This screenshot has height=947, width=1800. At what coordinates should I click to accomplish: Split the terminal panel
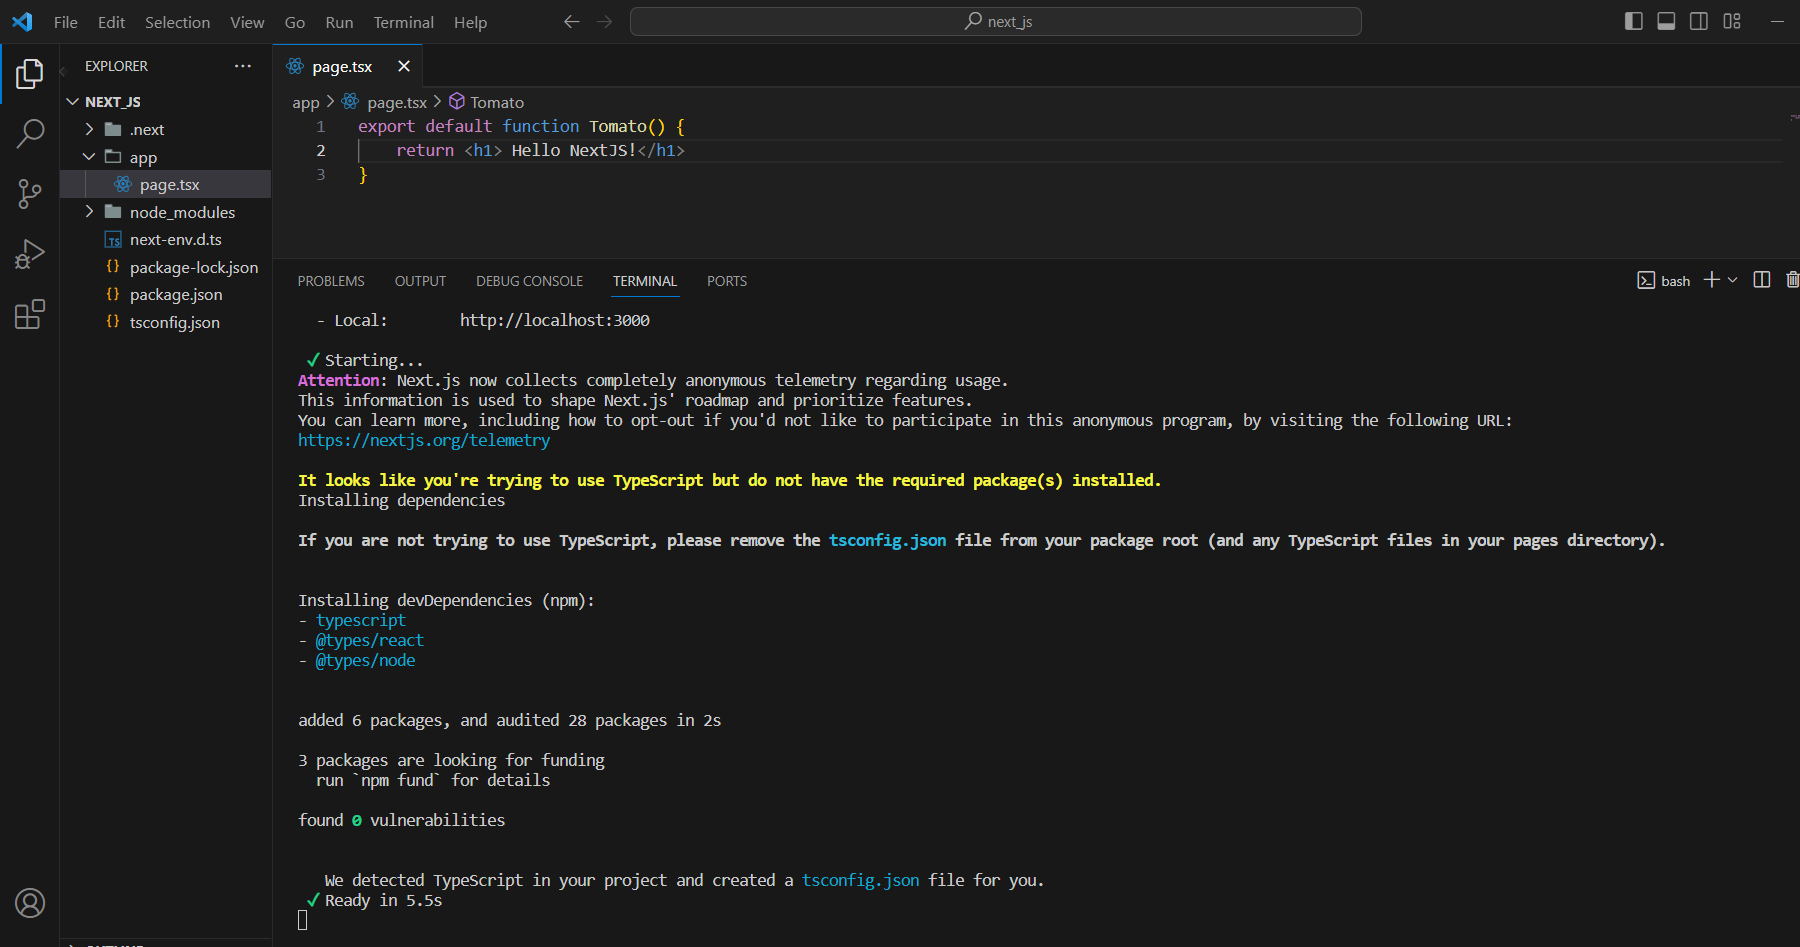1762,280
